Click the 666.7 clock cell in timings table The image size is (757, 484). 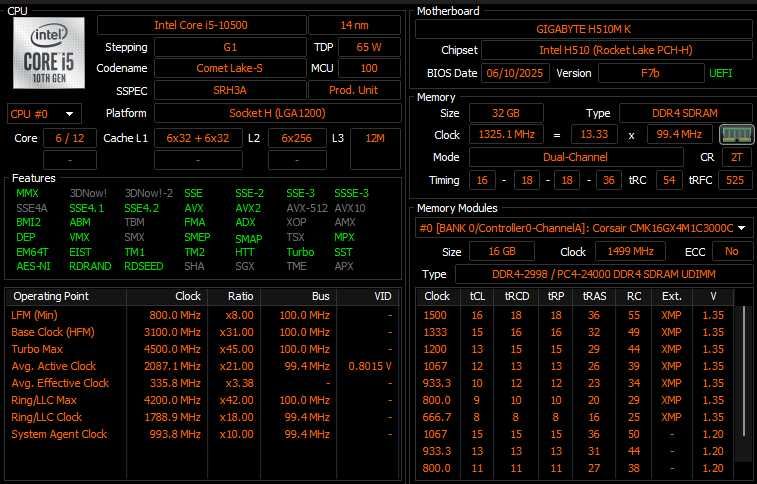pos(436,417)
